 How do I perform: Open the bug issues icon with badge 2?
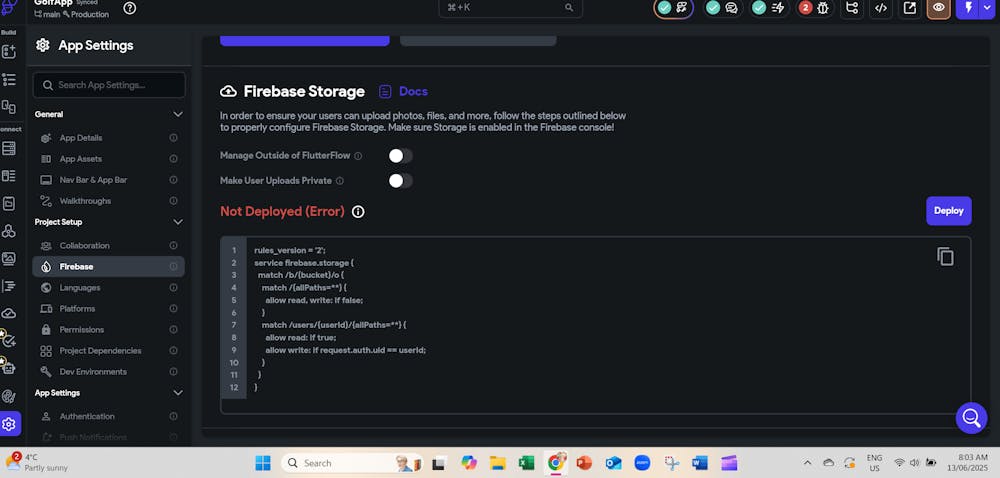(x=813, y=8)
